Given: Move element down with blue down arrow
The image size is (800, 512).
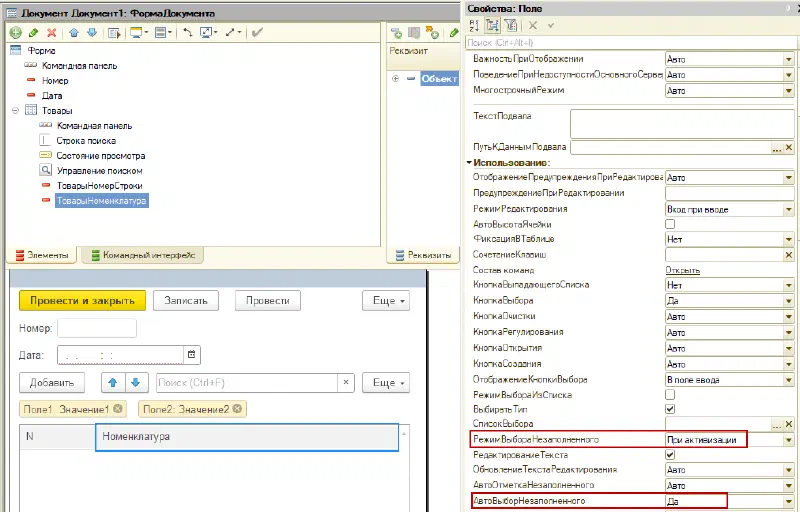Looking at the screenshot, I should tap(92, 33).
